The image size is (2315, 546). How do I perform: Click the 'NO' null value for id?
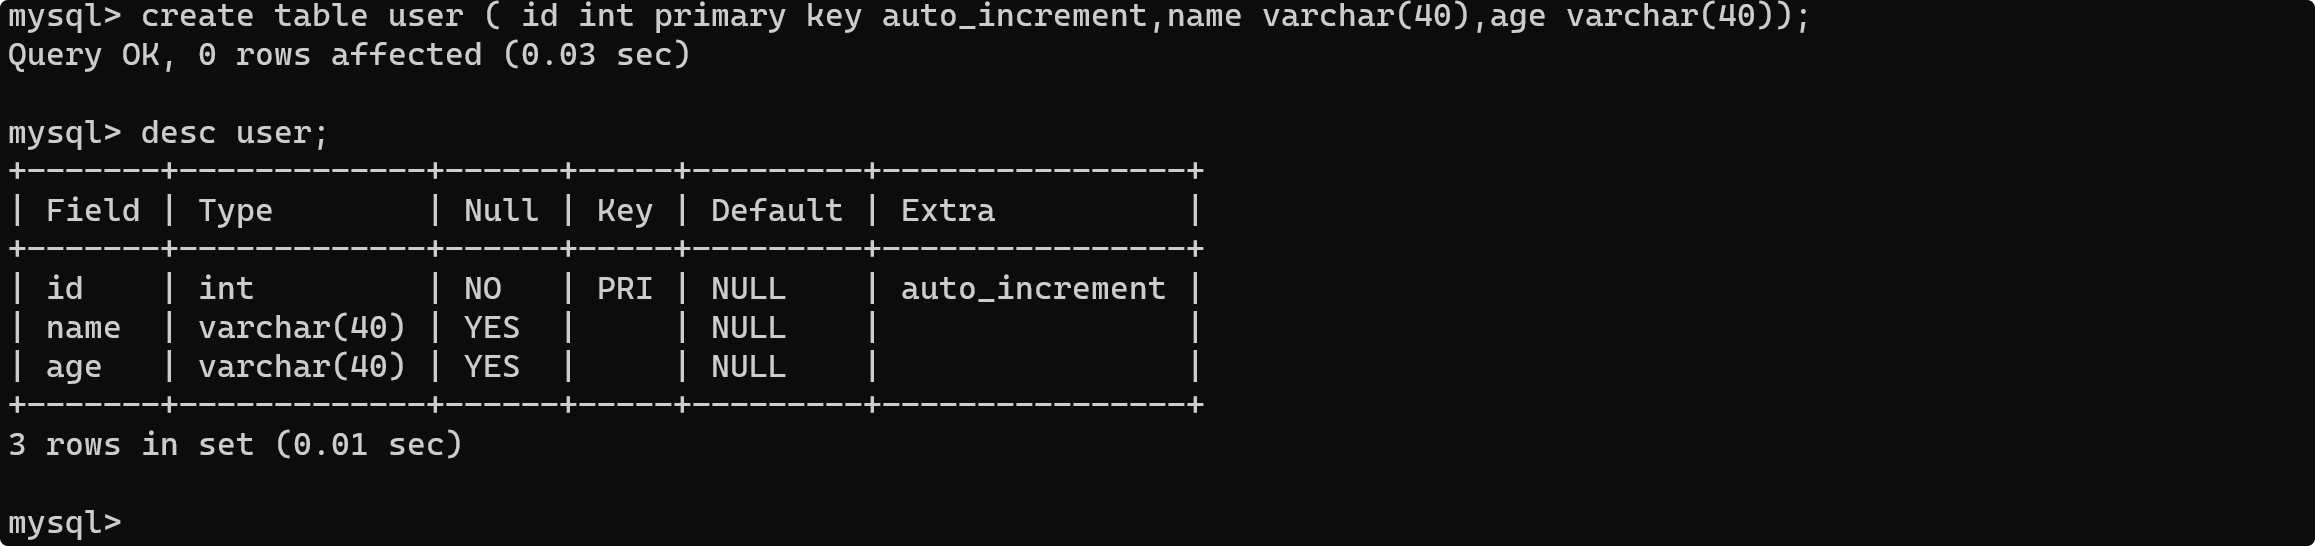click(483, 289)
